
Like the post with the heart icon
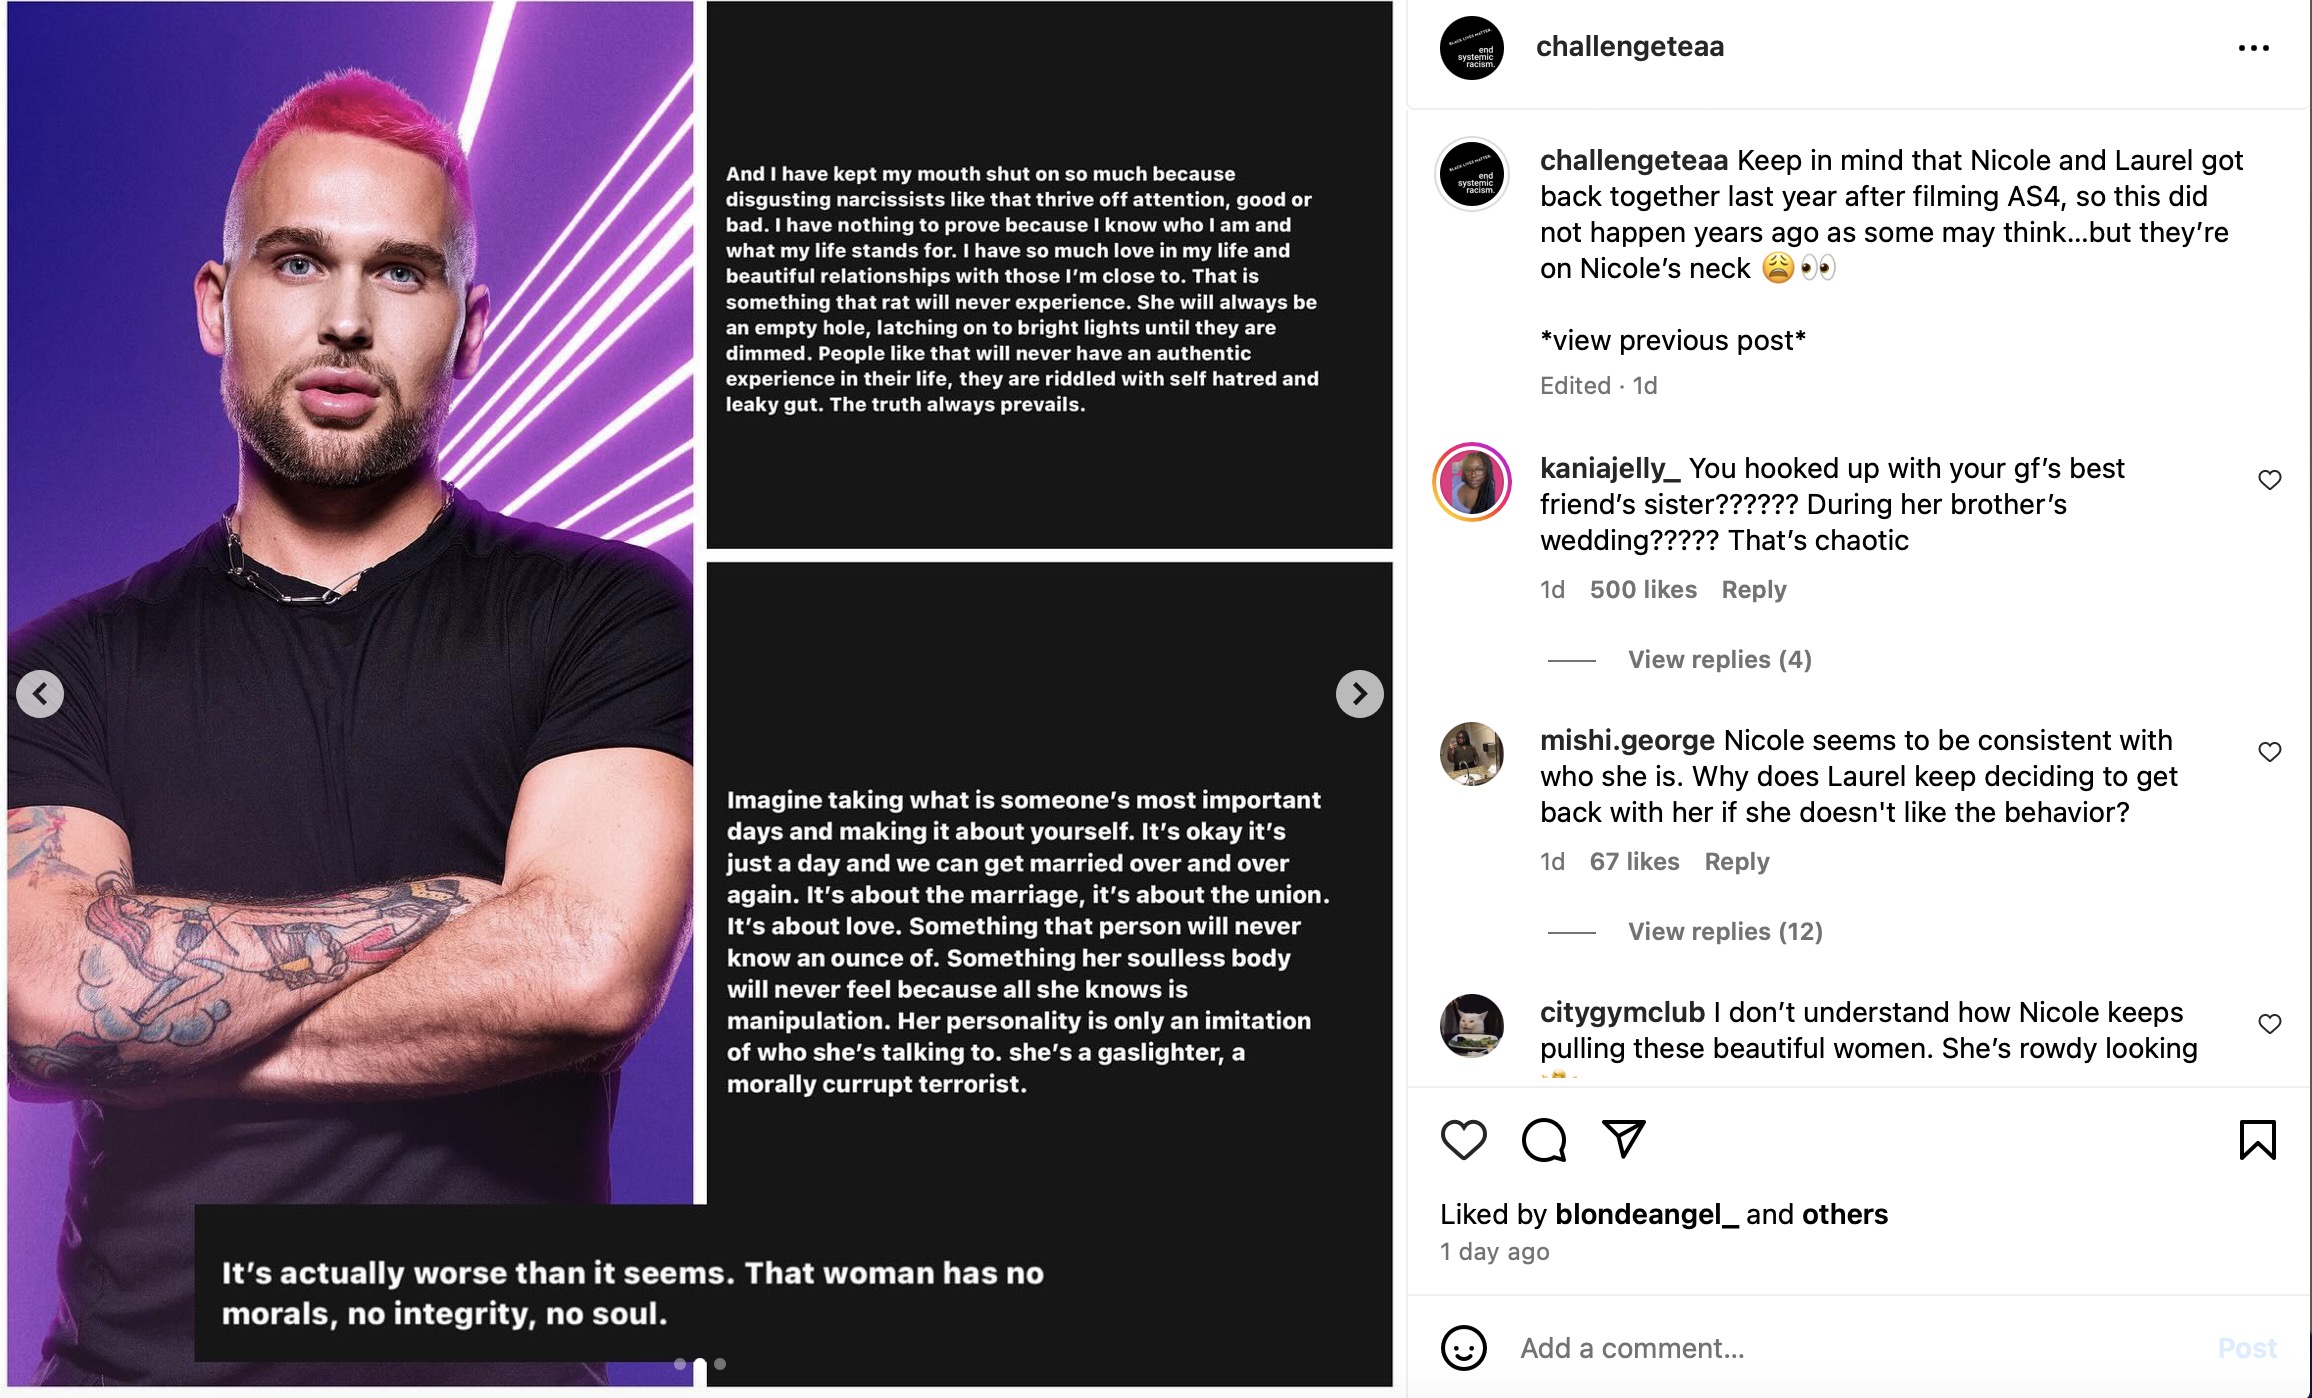click(x=1463, y=1140)
